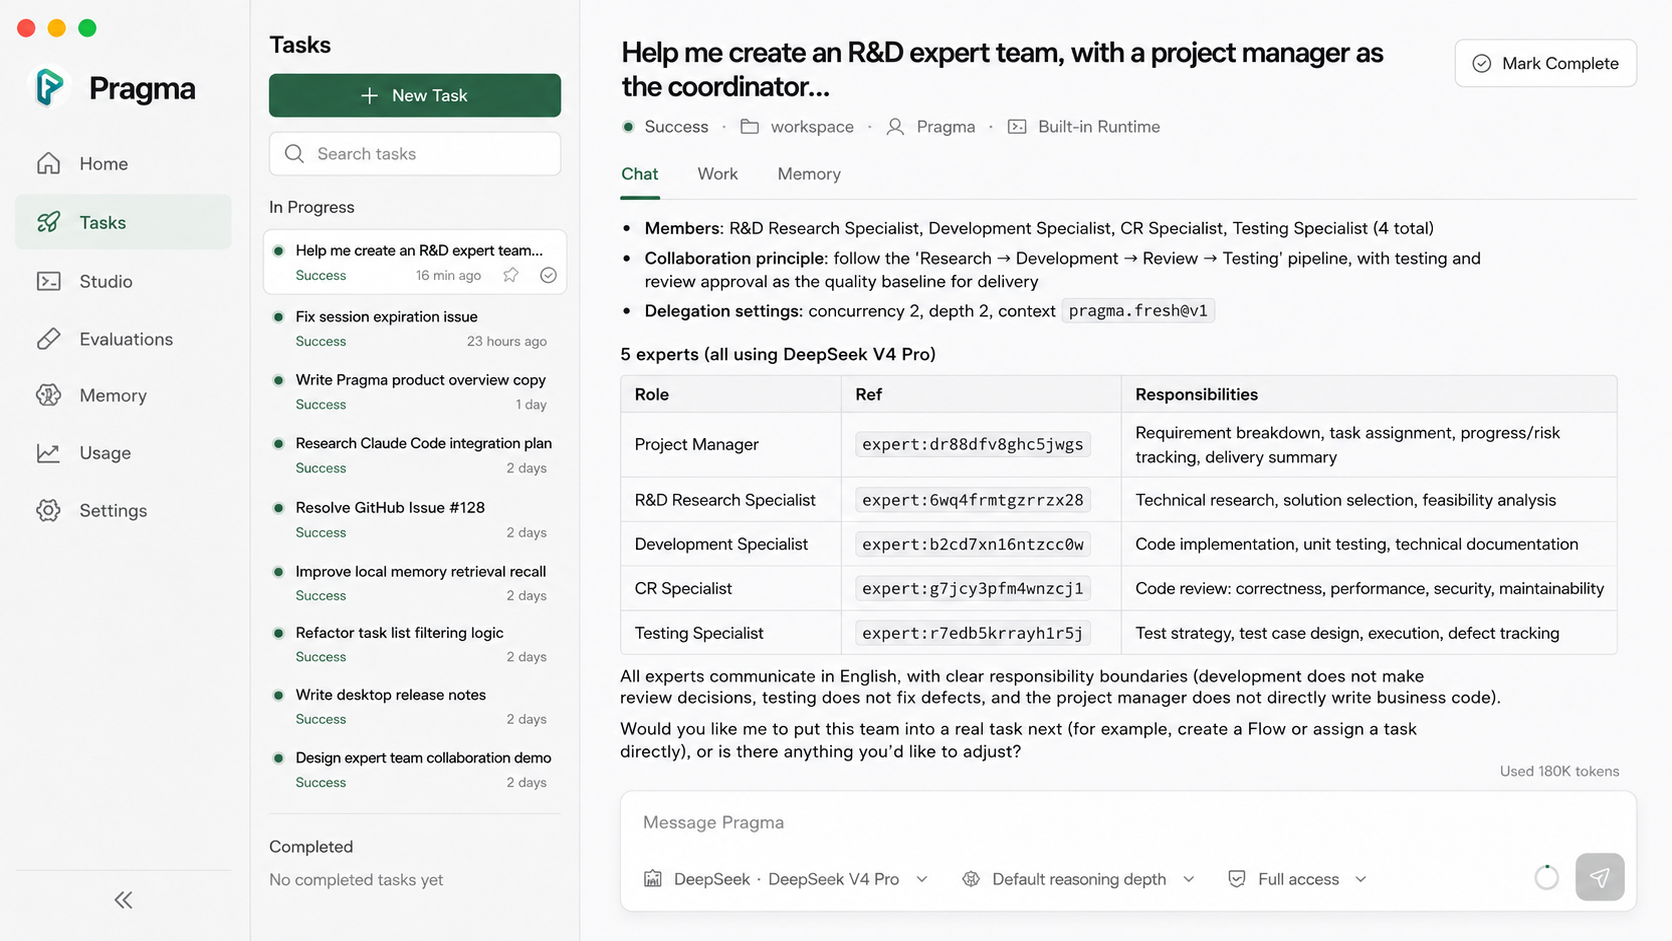This screenshot has width=1672, height=941.
Task: Open Home from the sidebar
Action: click(123, 163)
